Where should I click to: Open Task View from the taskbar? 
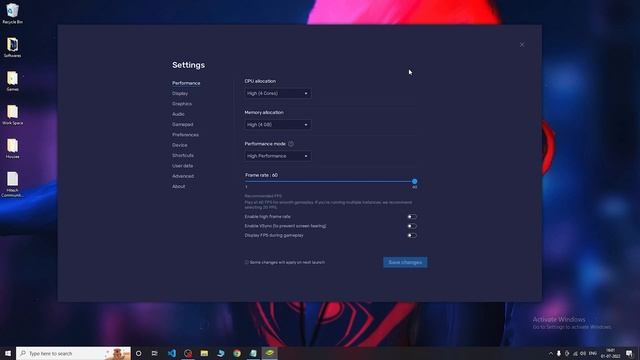pyautogui.click(x=155, y=353)
